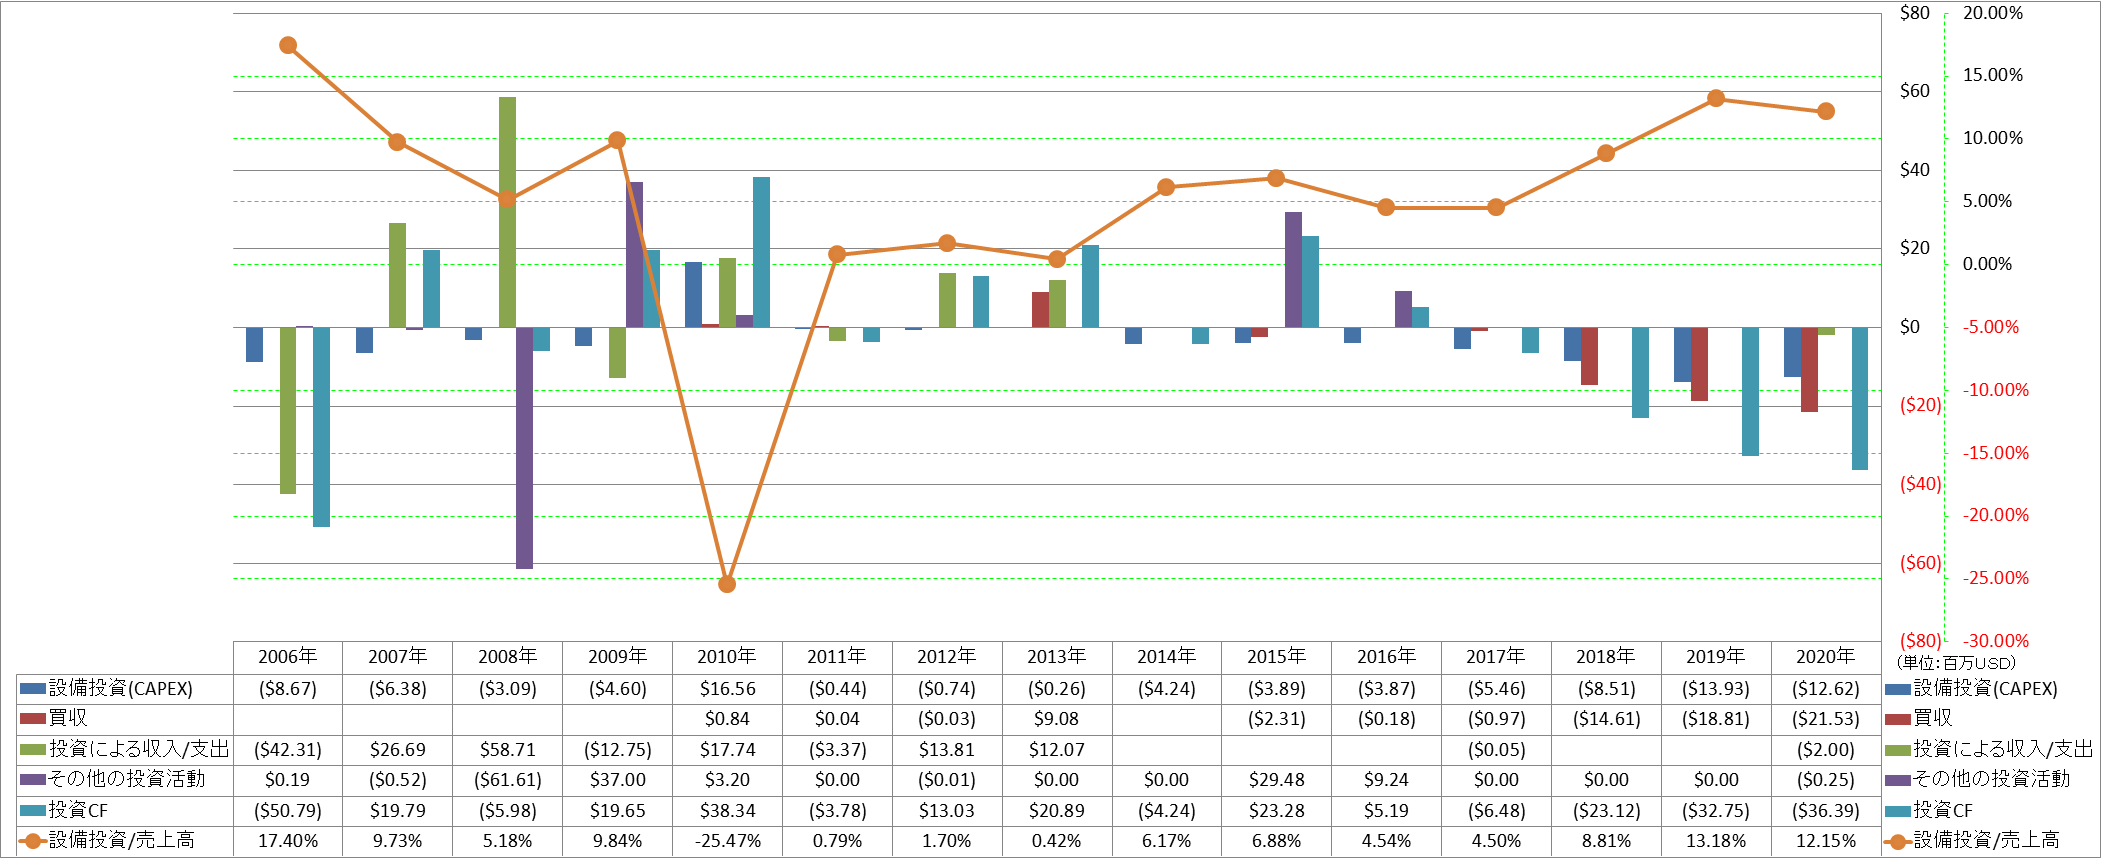Select the $37.00 other activities cell for 2009年
The height and width of the screenshot is (858, 2101).
(618, 780)
